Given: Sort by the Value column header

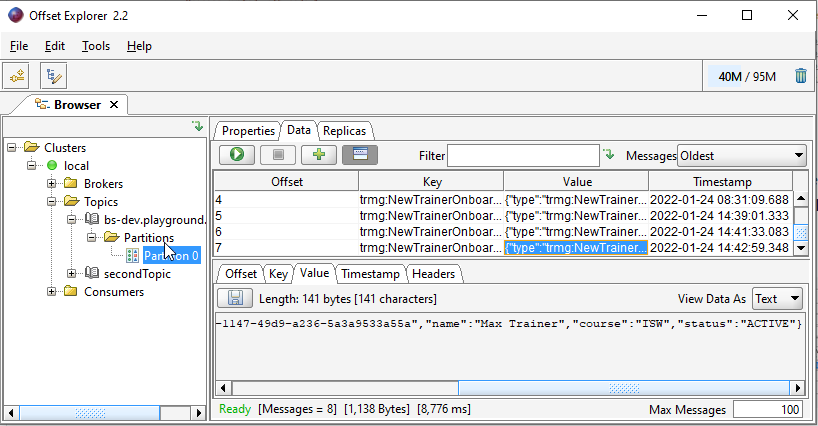Looking at the screenshot, I should tap(576, 181).
